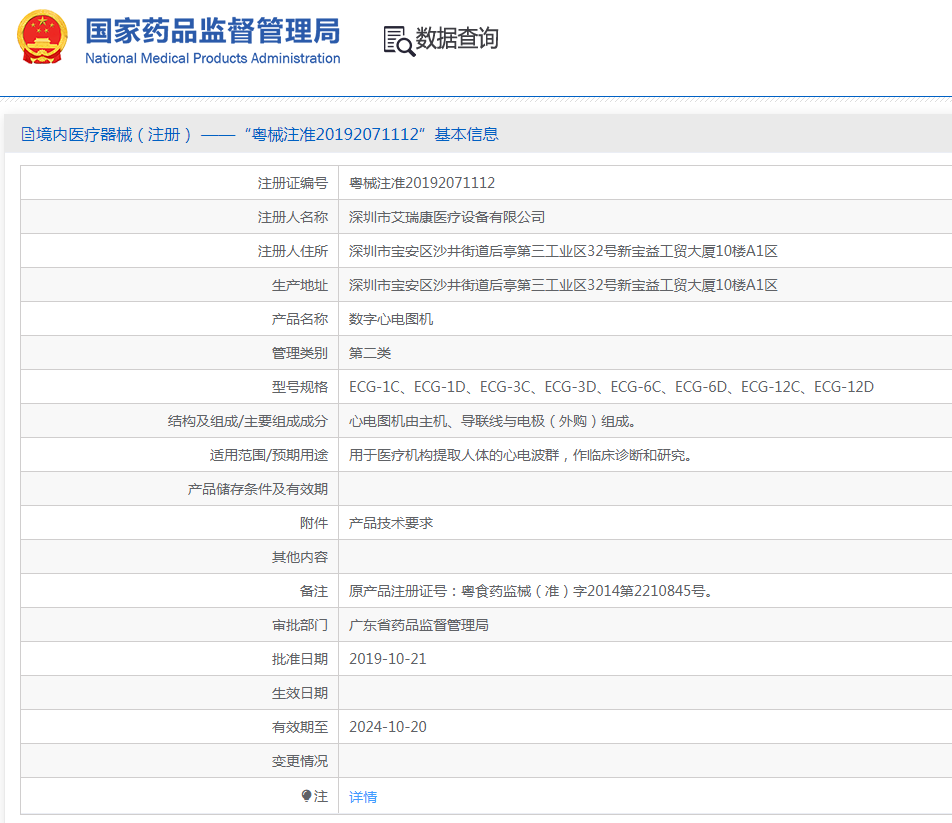Screen dimensions: 952x823
Task: Click the 结构及组成/主要组成成分 label
Action: coord(248,421)
